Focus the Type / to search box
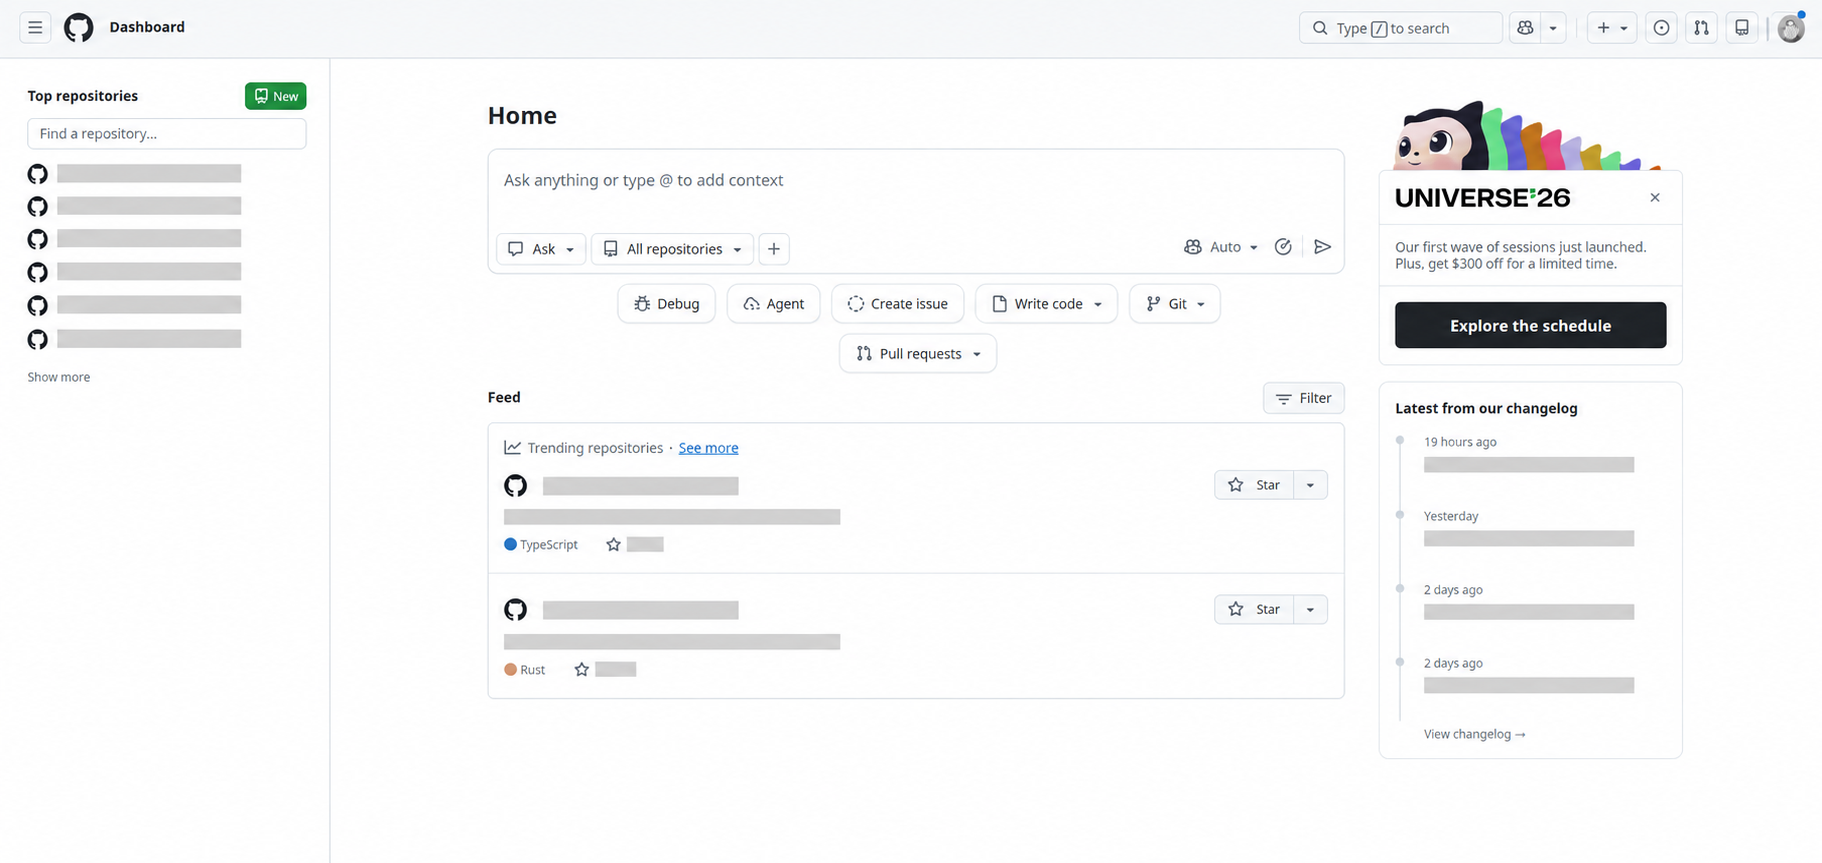Screen dimensions: 1822x863 (x=1400, y=28)
